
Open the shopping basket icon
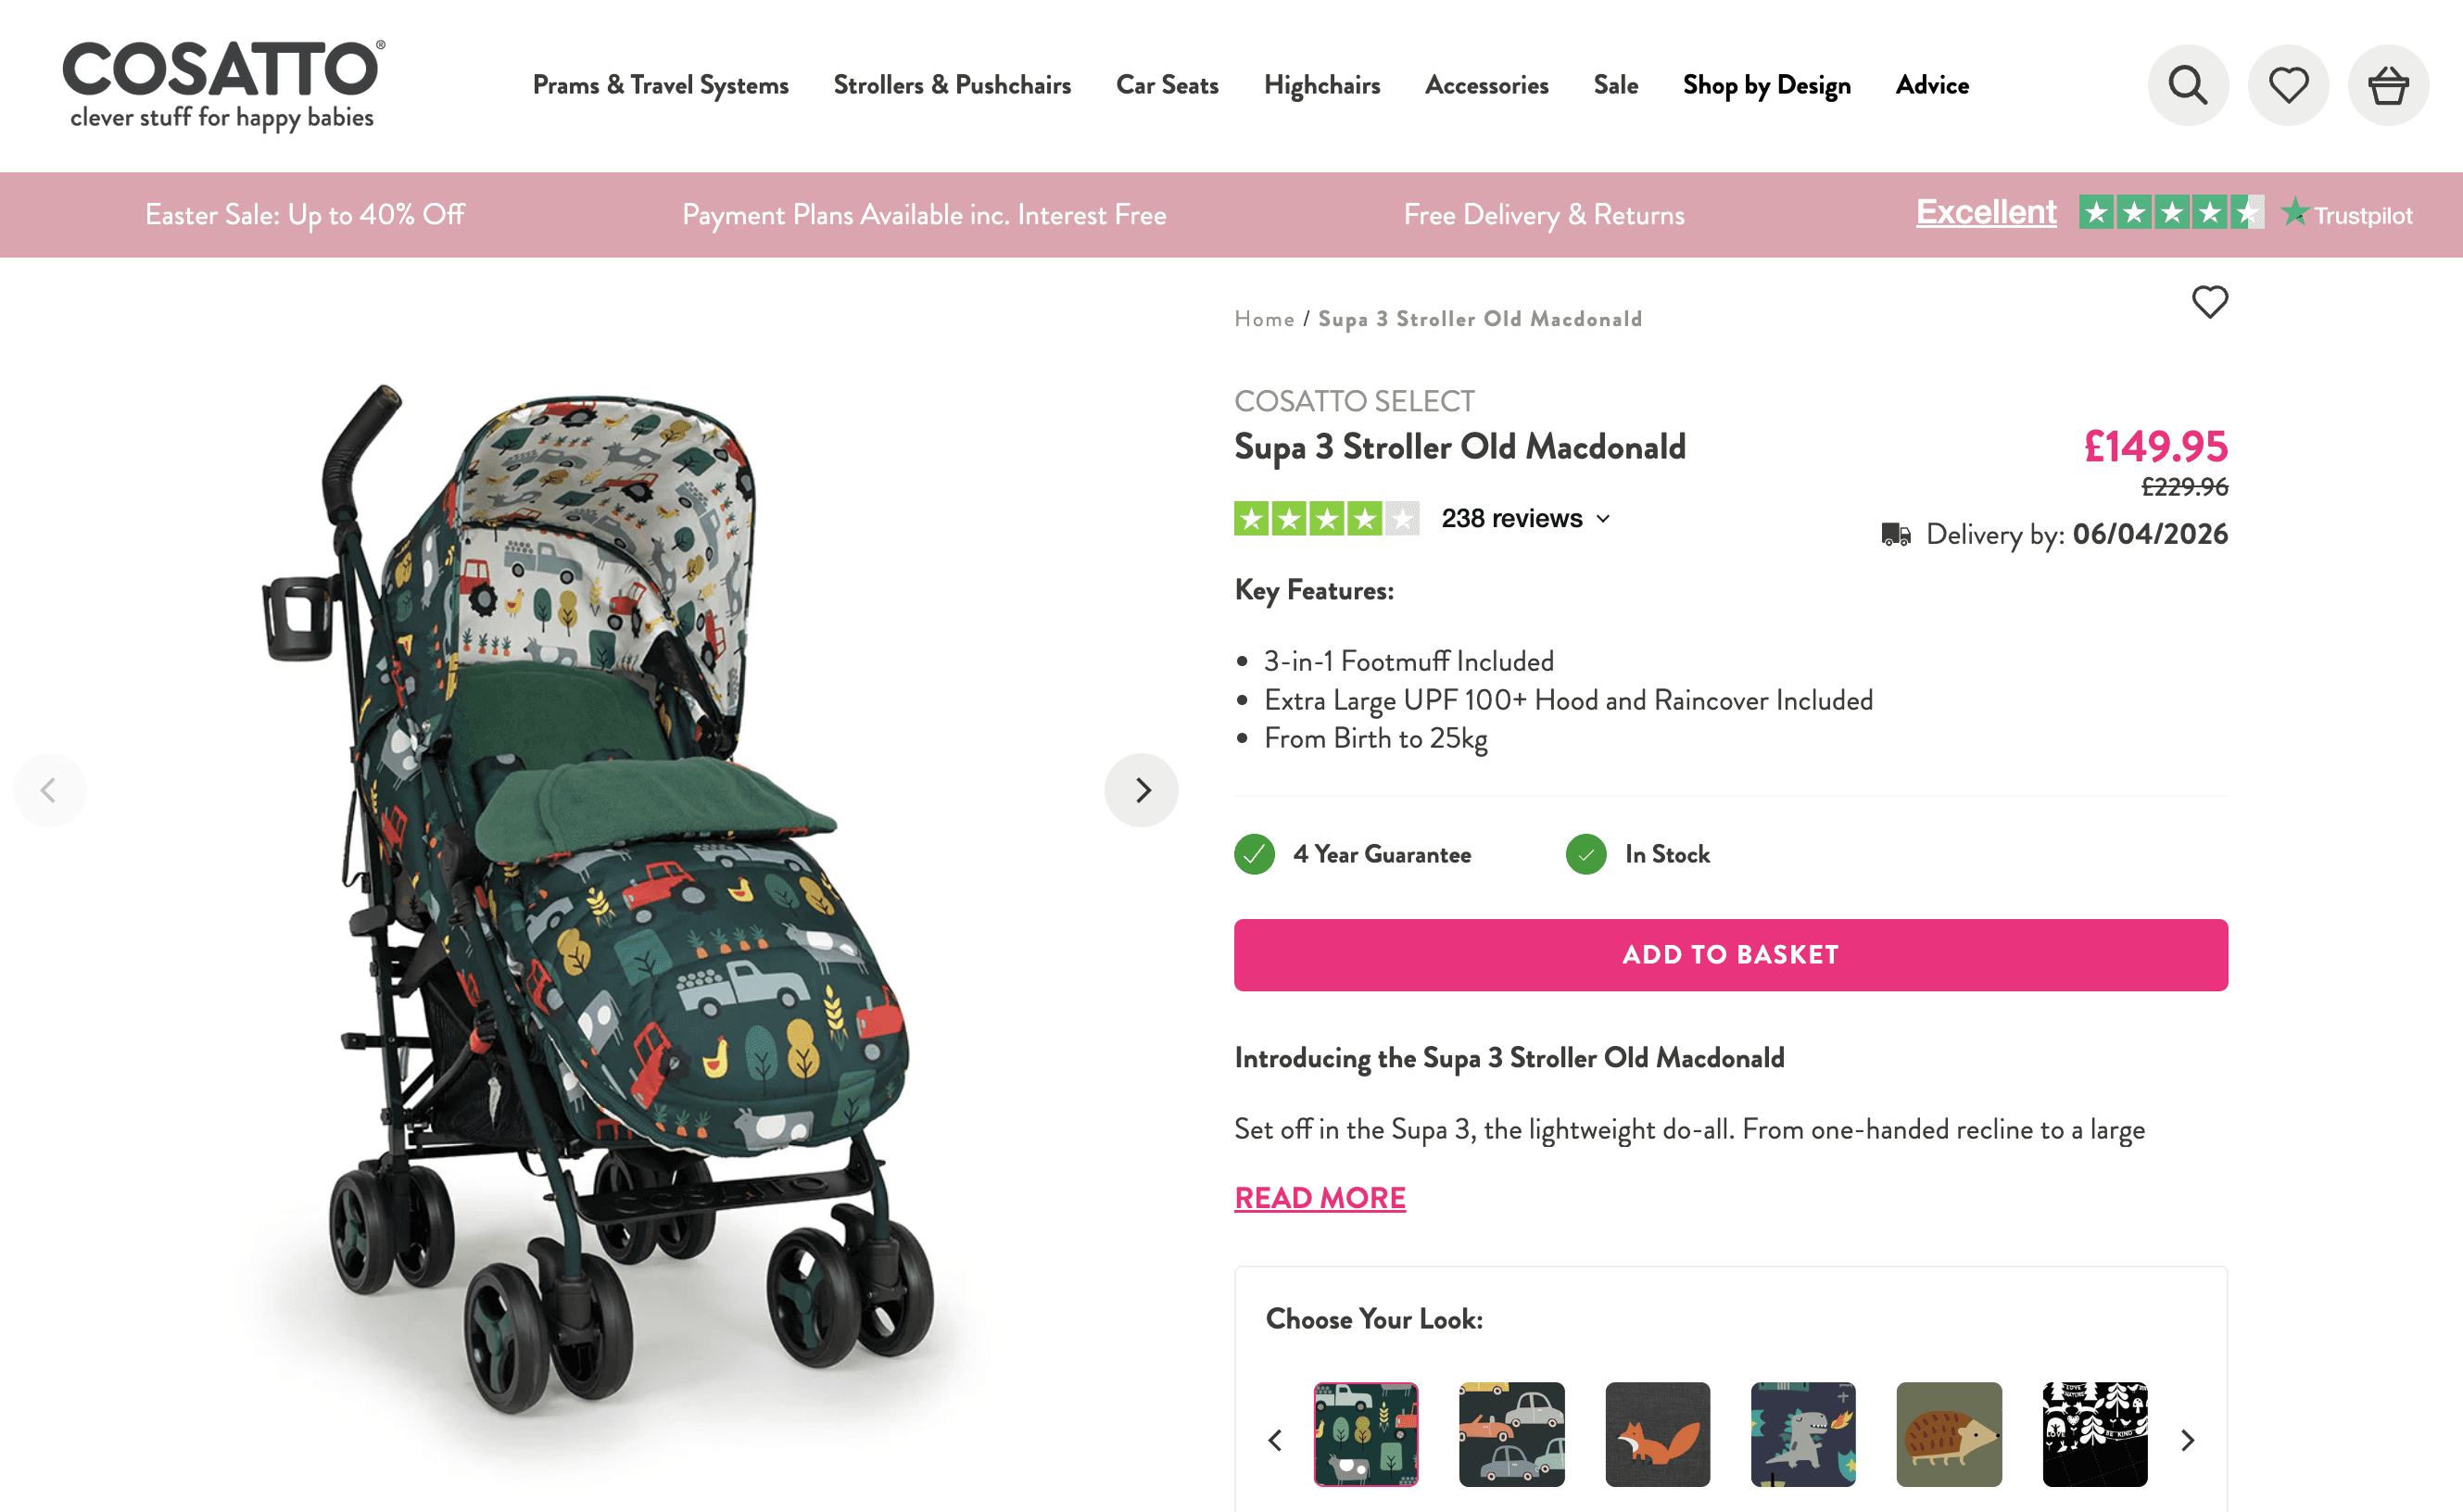[2388, 85]
